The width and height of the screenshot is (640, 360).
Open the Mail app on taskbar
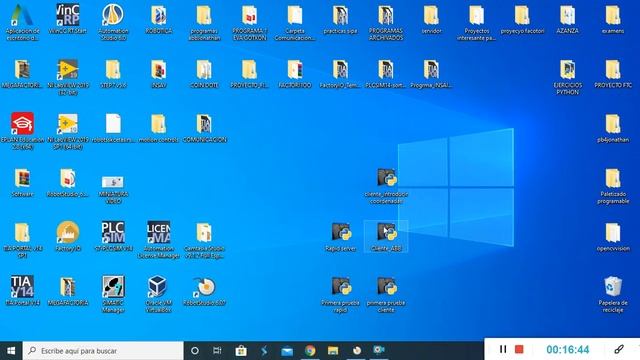287,350
